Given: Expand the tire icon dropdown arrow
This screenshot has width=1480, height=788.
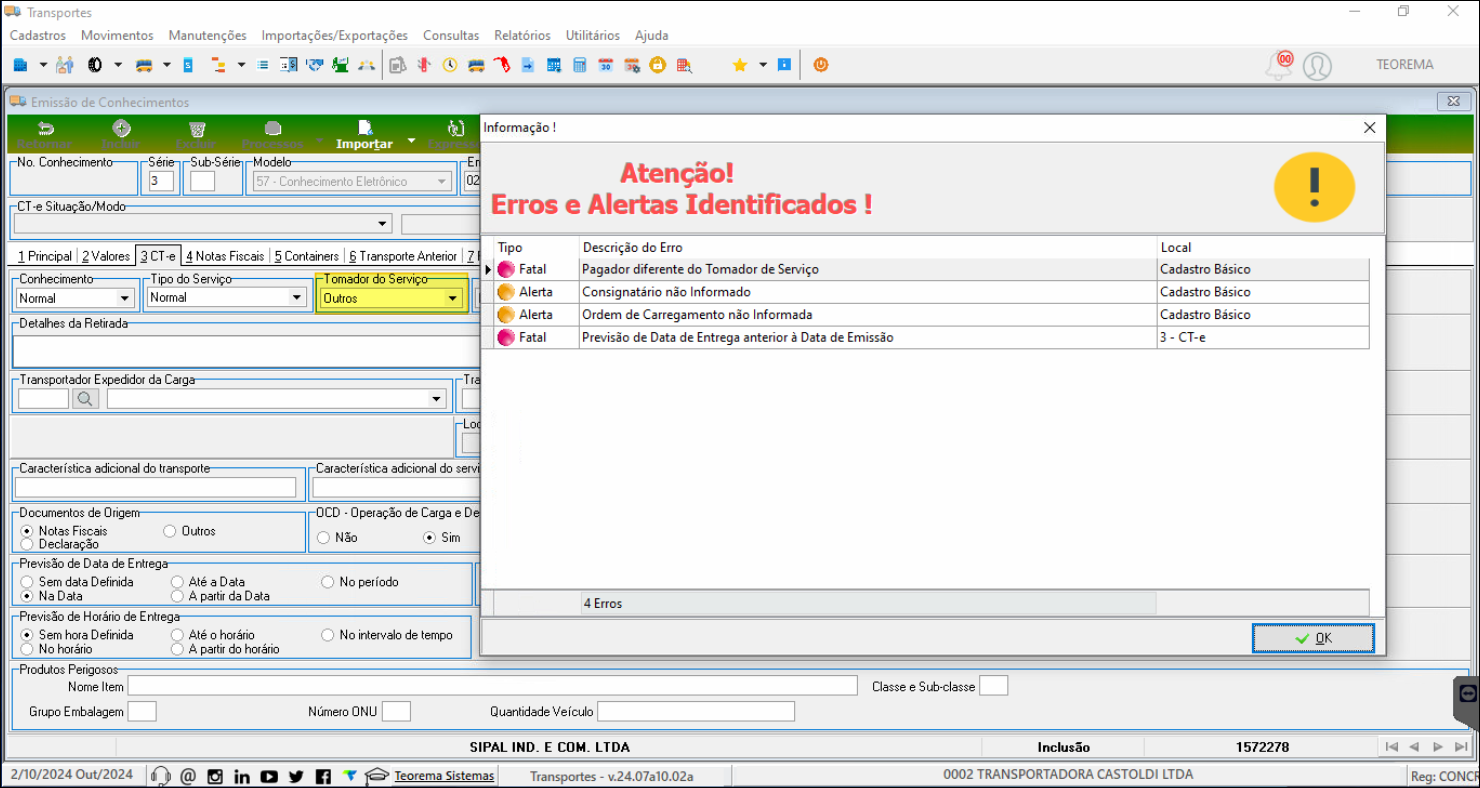Looking at the screenshot, I should (x=118, y=65).
